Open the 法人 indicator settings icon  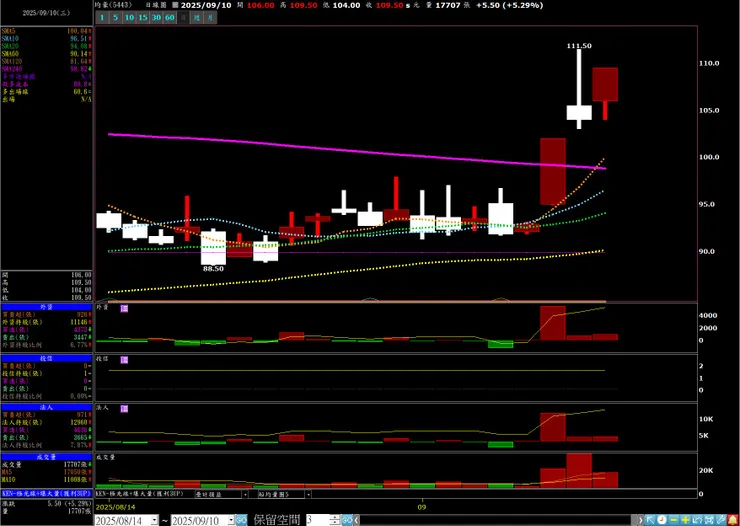(124, 409)
